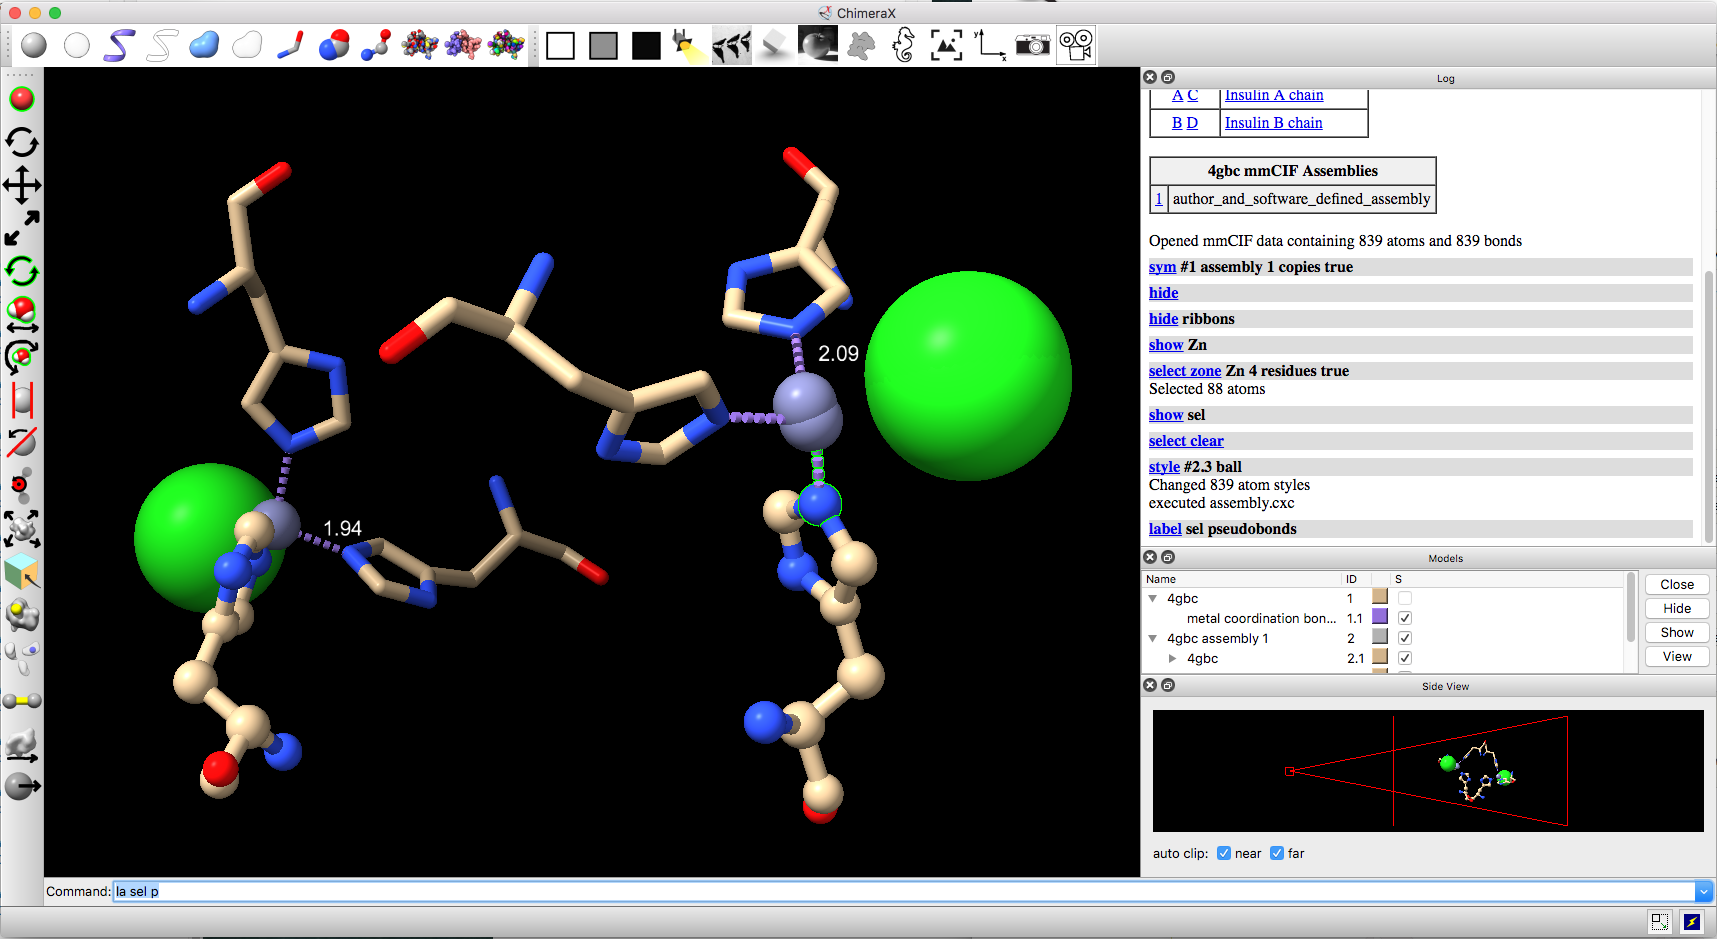Open the command history dropdown arrow
This screenshot has width=1717, height=939.
[1703, 891]
